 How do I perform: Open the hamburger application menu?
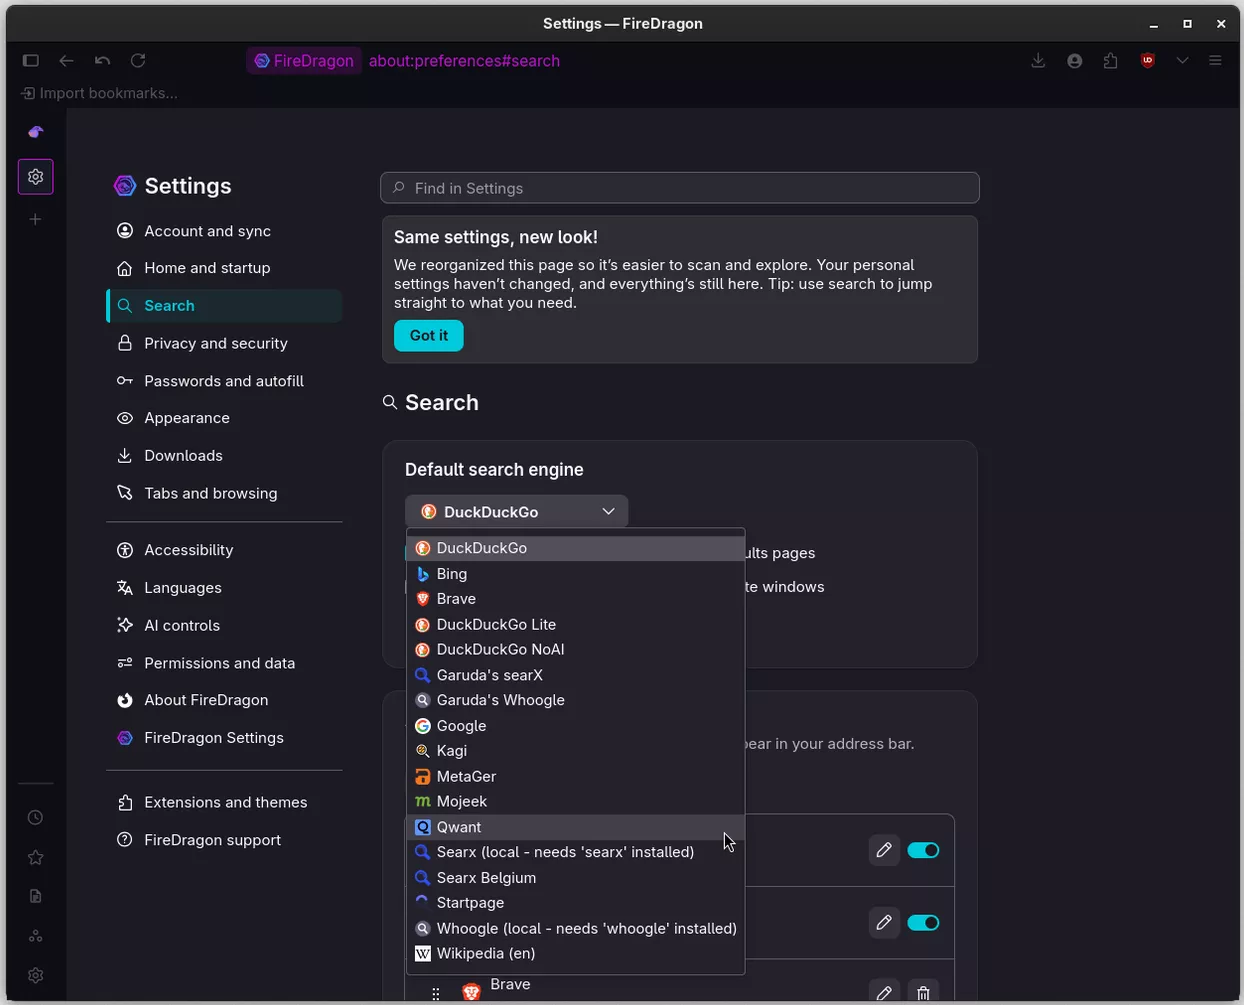(1216, 61)
